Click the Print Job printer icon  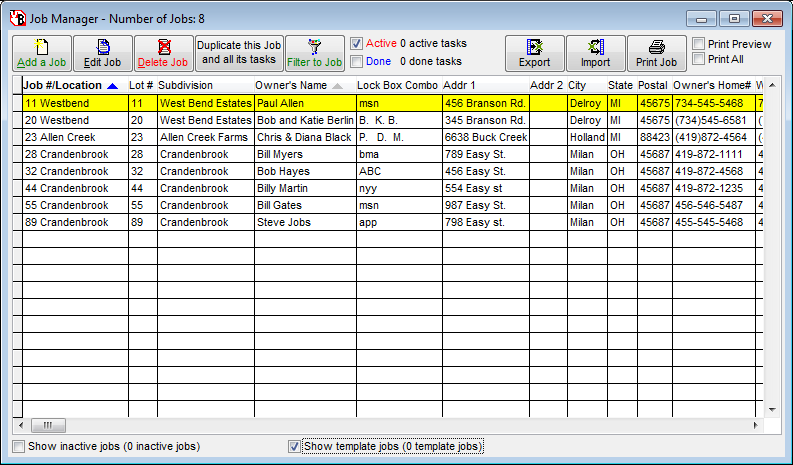coord(656,53)
